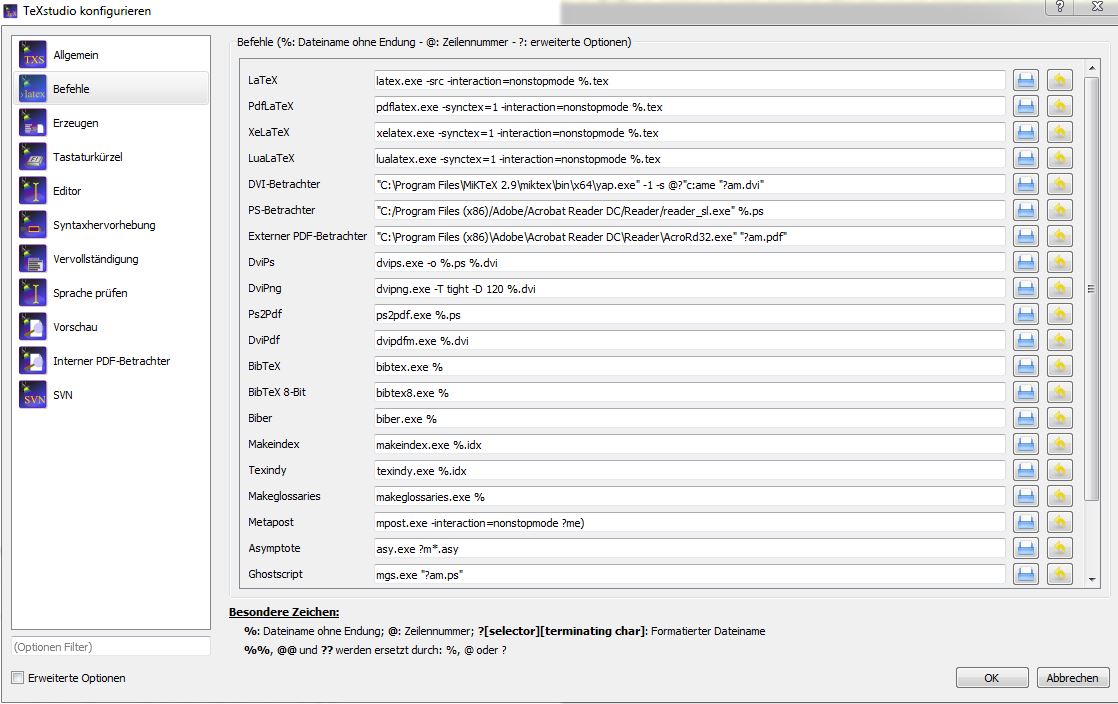The height and width of the screenshot is (704, 1118).
Task: Edit the PdfLaTeX command field
Action: click(689, 106)
